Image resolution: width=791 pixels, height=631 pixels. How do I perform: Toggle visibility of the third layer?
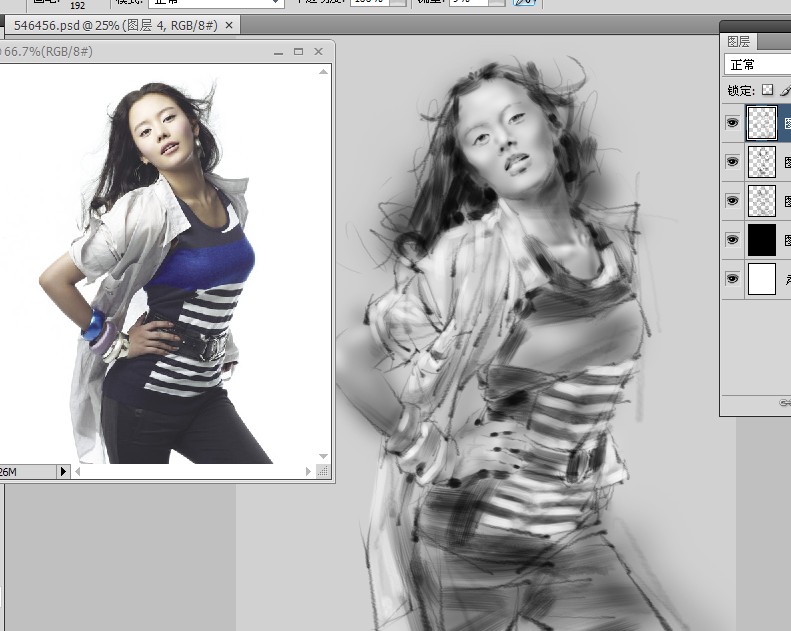[x=732, y=201]
